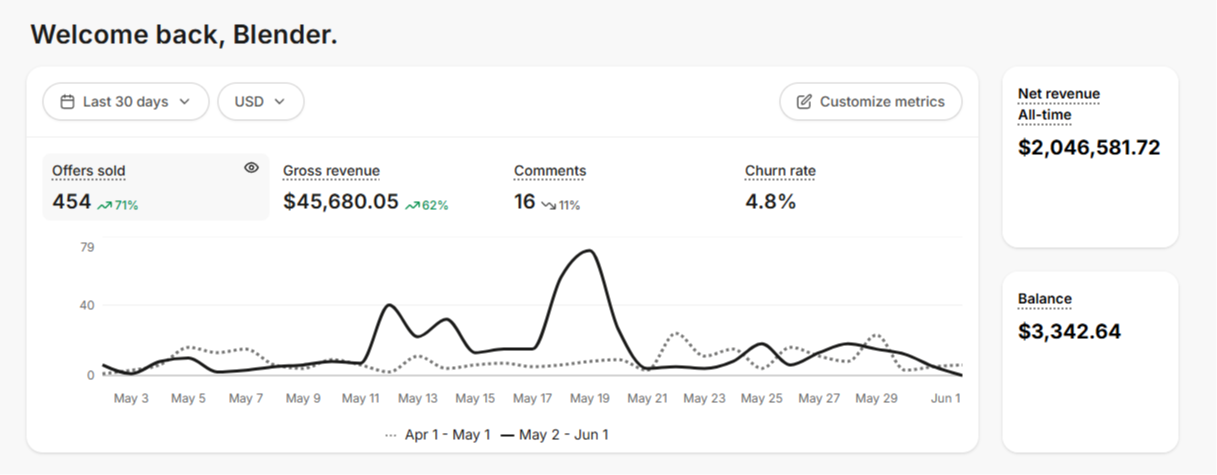Select the Gross revenue metric

pyautogui.click(x=366, y=187)
